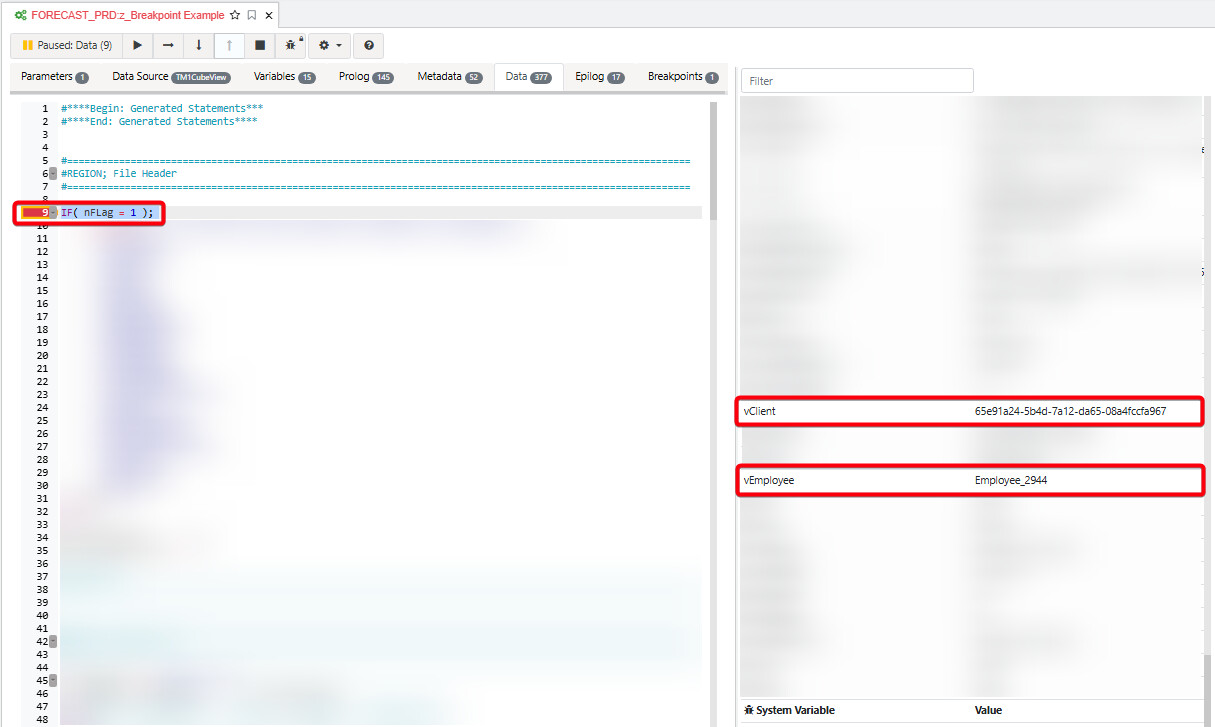Click the Step In down-arrow button
This screenshot has height=727, width=1215.
[x=199, y=46]
